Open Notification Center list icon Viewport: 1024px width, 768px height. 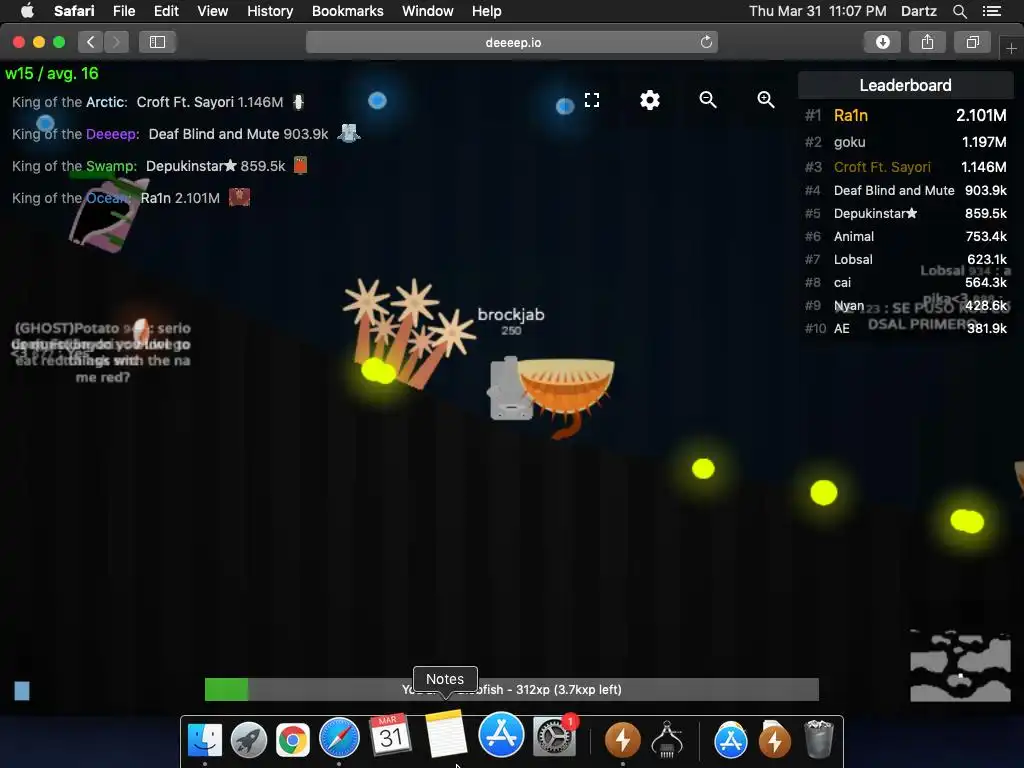(x=992, y=11)
